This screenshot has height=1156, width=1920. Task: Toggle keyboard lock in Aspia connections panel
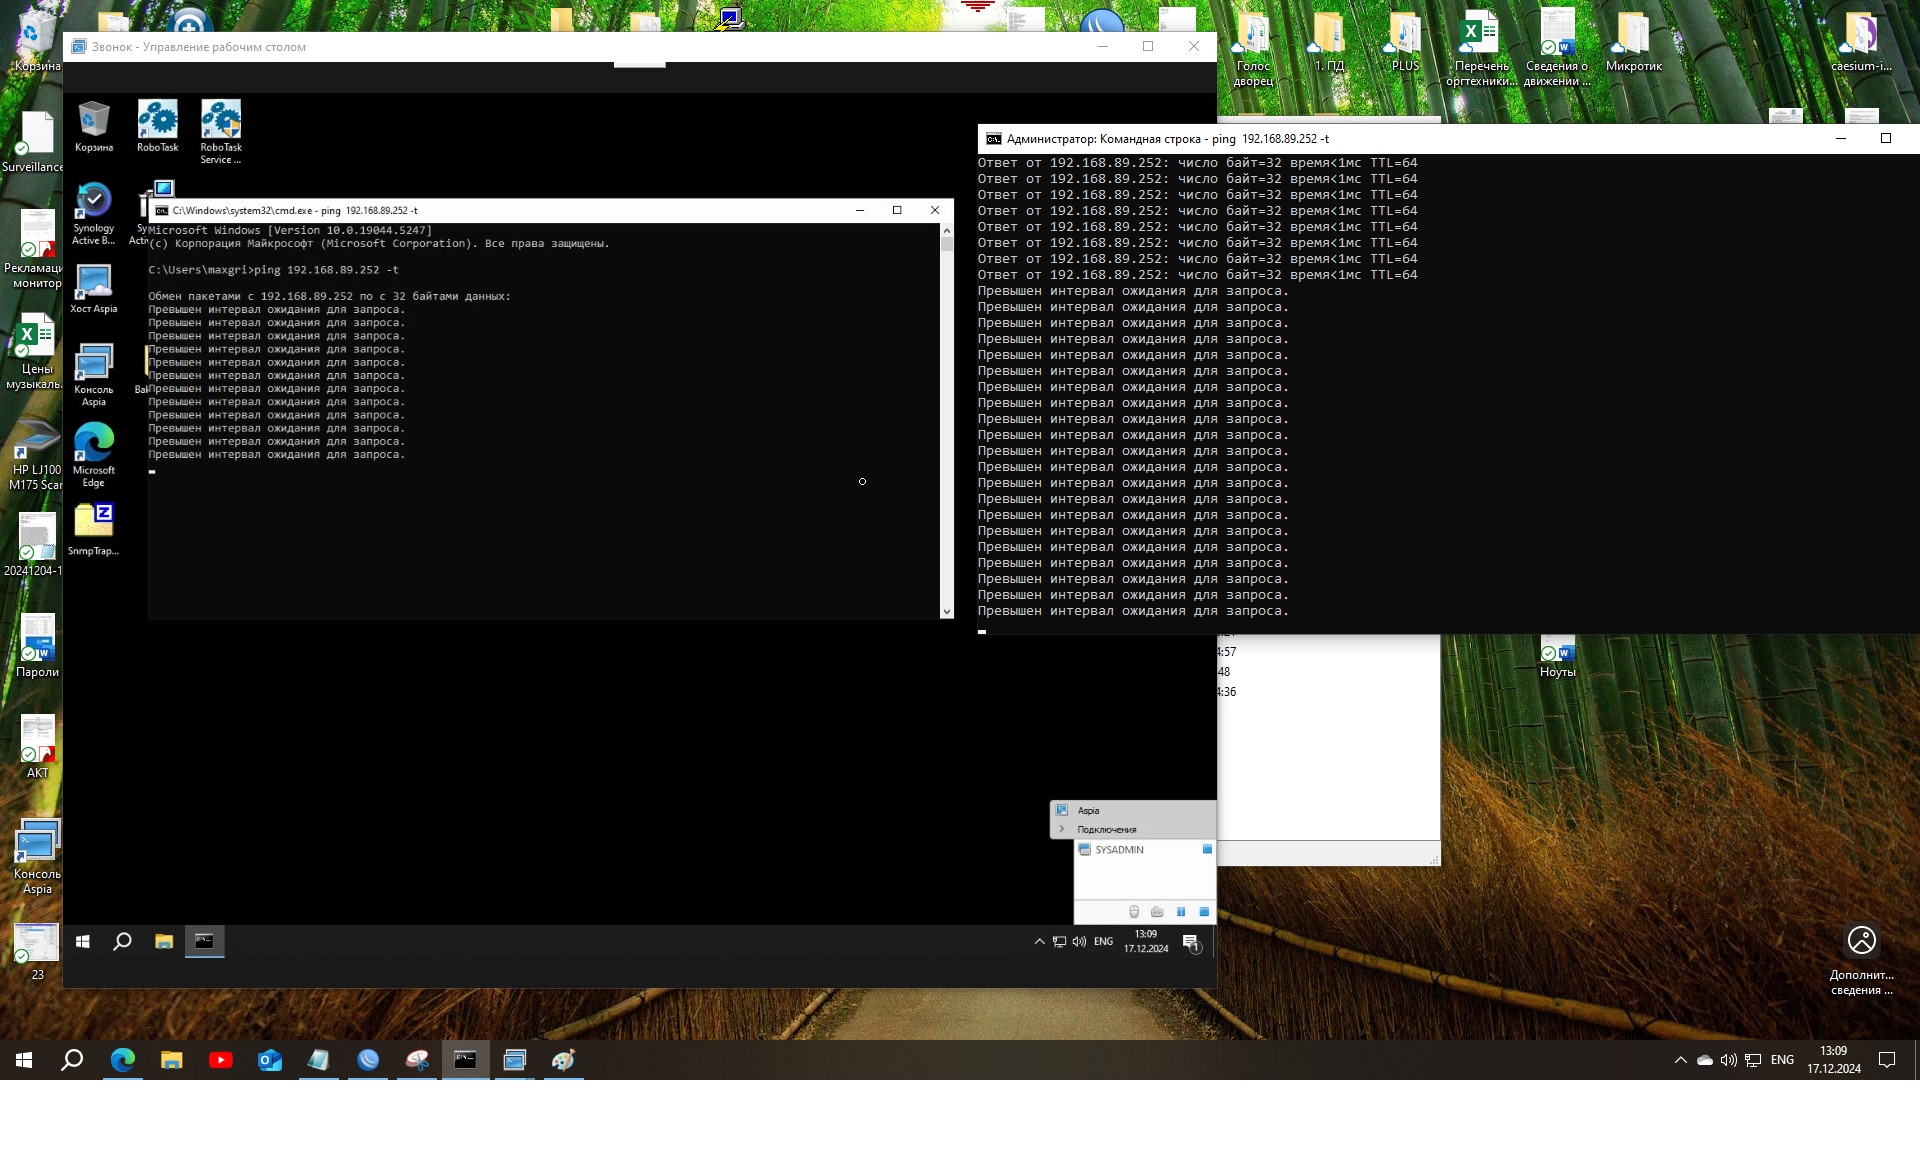pyautogui.click(x=1157, y=912)
